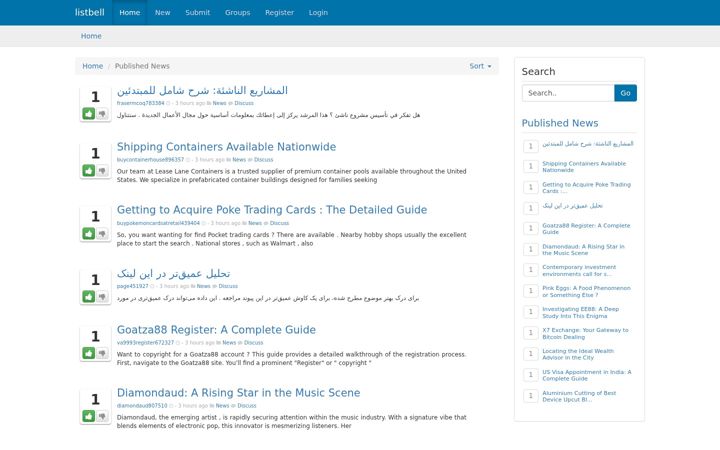Open sidebar link Investigating EE88: A Deep Study

tap(580, 313)
